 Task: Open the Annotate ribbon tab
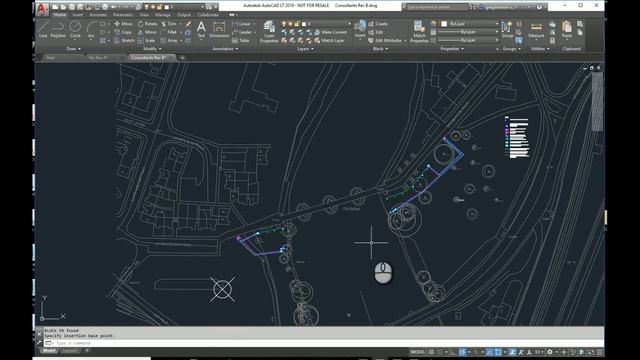pos(98,15)
